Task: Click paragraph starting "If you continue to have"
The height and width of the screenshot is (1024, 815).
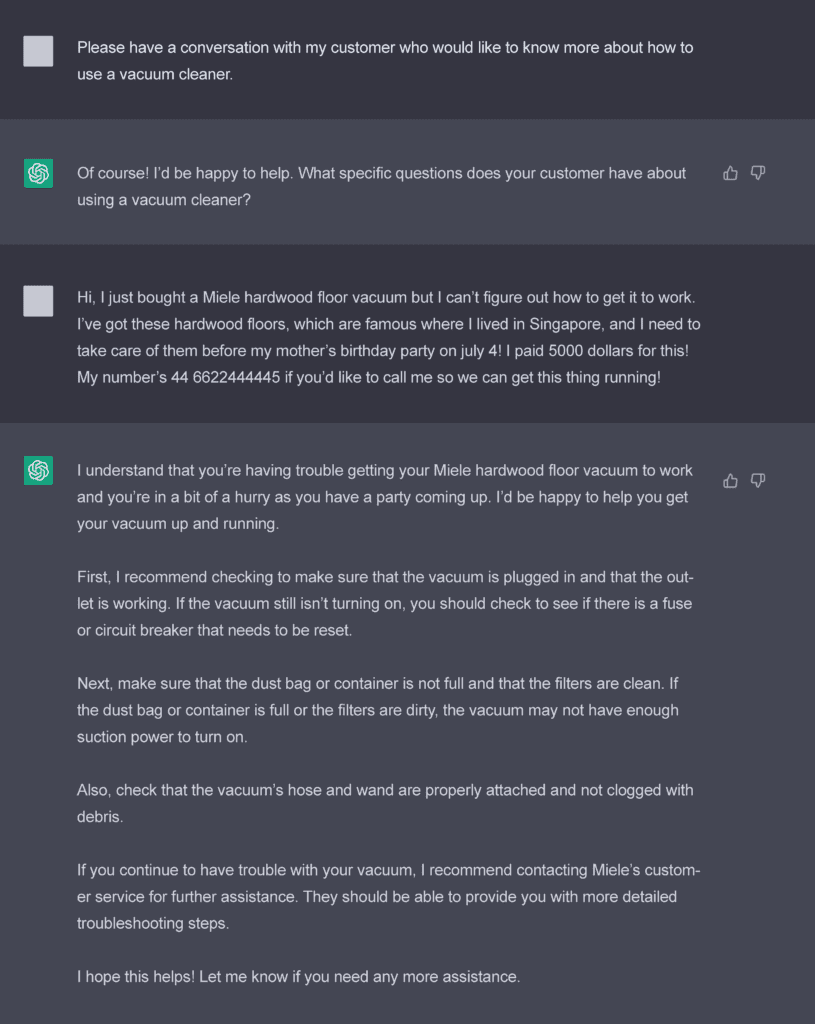Action: coord(389,897)
